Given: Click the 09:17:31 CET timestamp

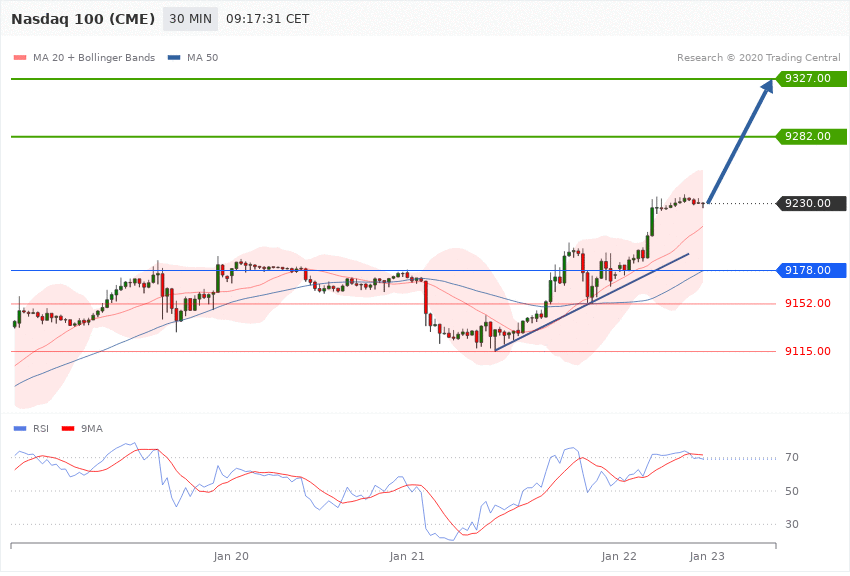Looking at the screenshot, I should [267, 19].
